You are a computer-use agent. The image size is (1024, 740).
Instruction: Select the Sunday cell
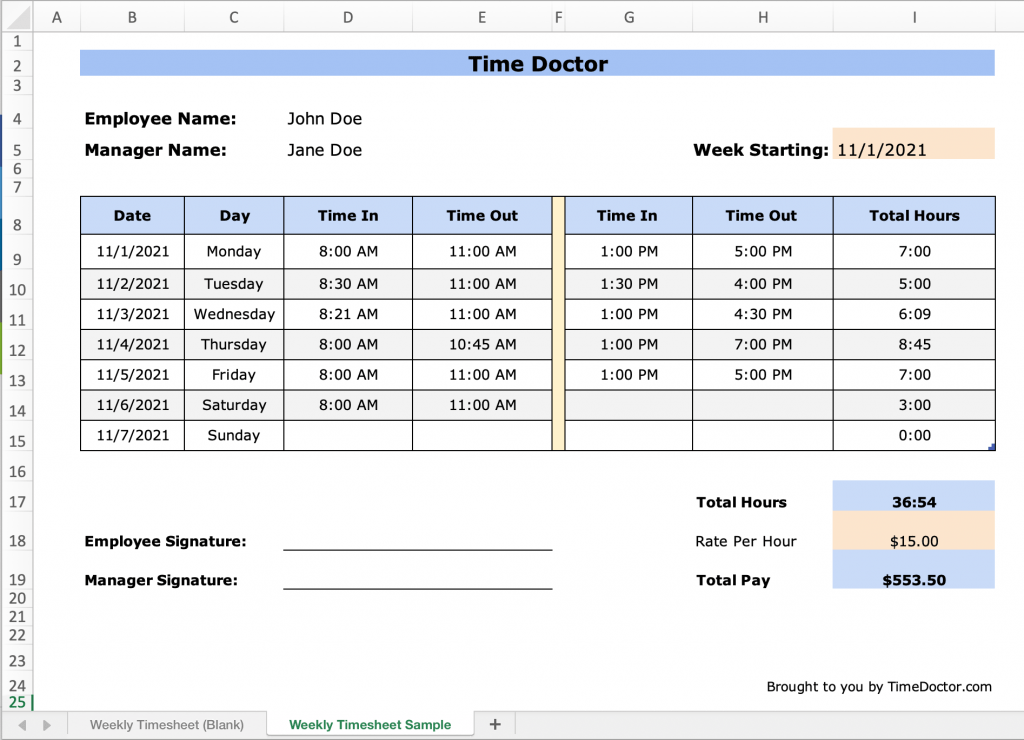click(x=234, y=435)
